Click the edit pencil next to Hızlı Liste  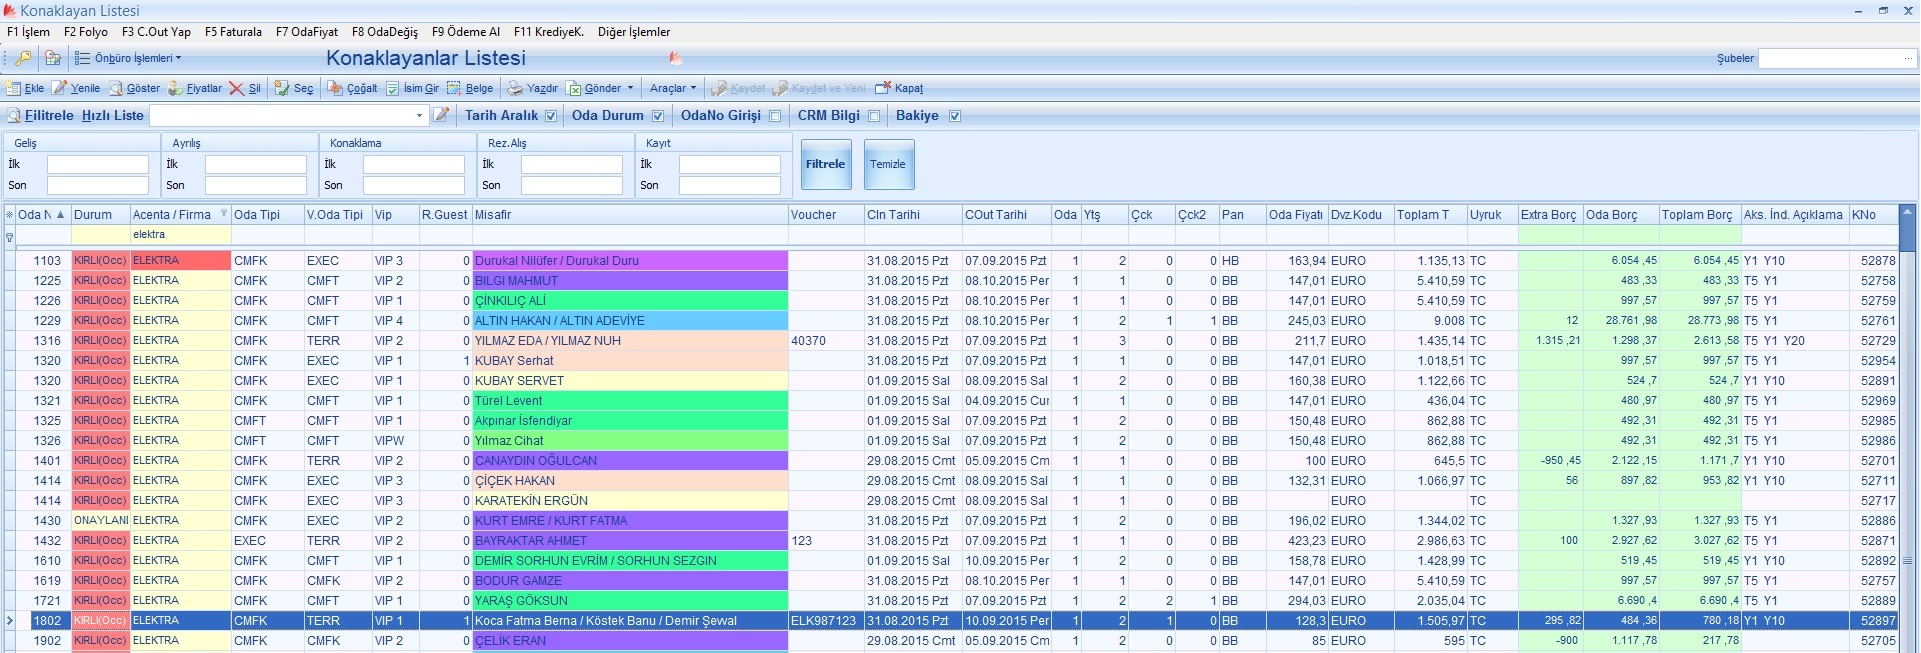pyautogui.click(x=441, y=115)
